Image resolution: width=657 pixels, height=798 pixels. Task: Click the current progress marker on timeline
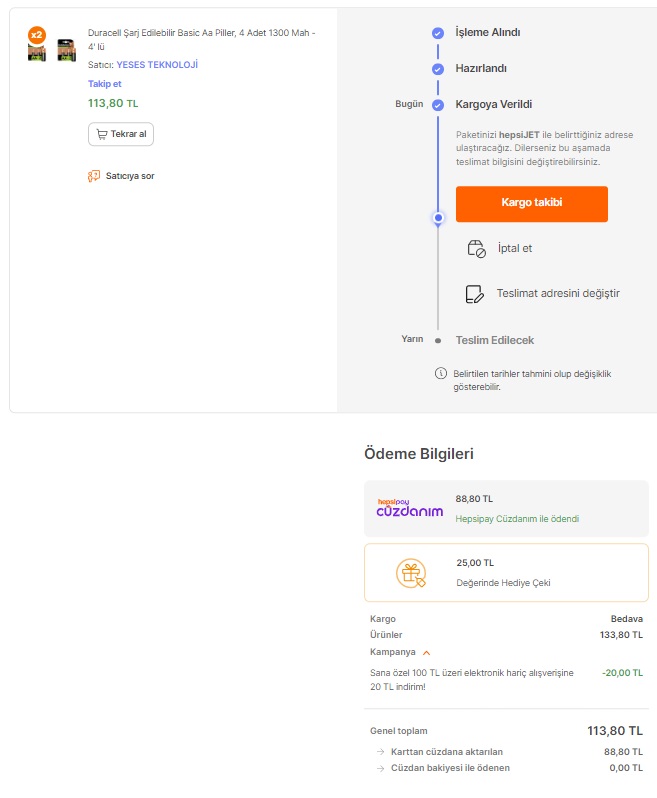click(438, 218)
